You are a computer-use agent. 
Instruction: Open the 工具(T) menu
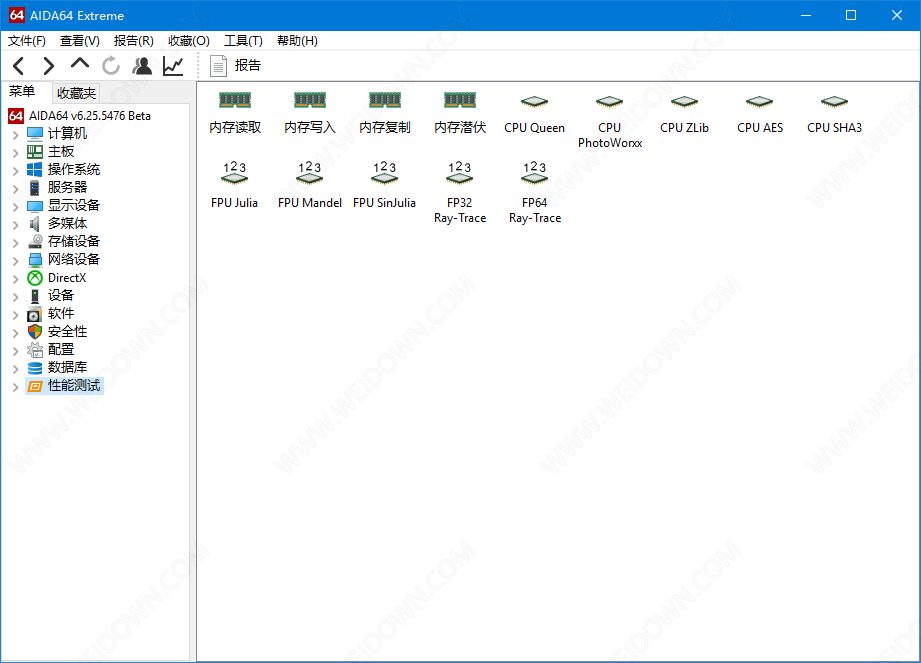click(243, 41)
